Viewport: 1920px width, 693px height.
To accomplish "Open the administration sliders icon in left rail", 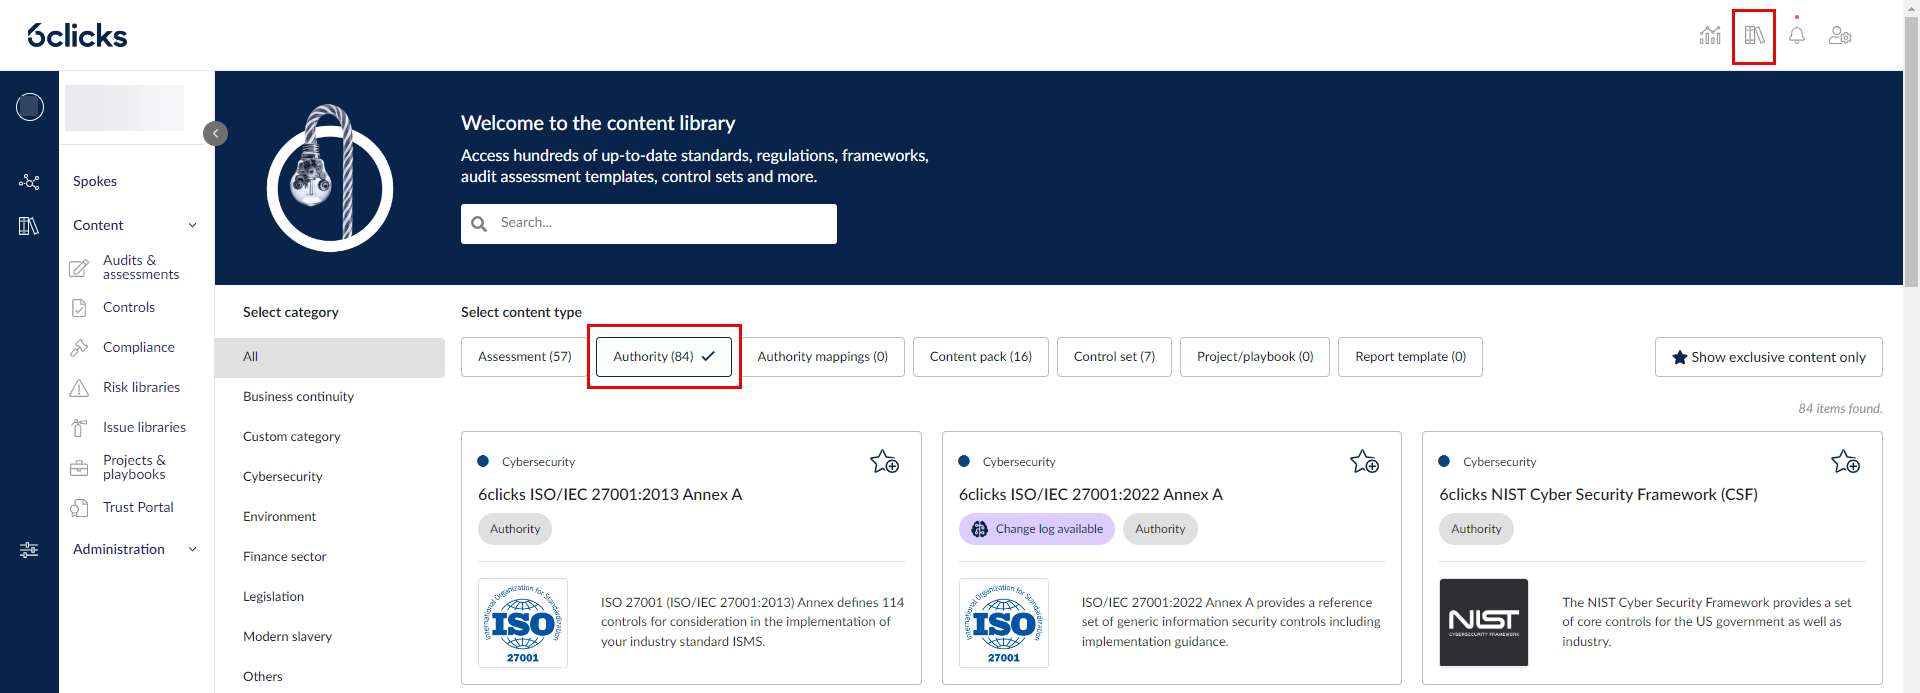I will pyautogui.click(x=29, y=550).
